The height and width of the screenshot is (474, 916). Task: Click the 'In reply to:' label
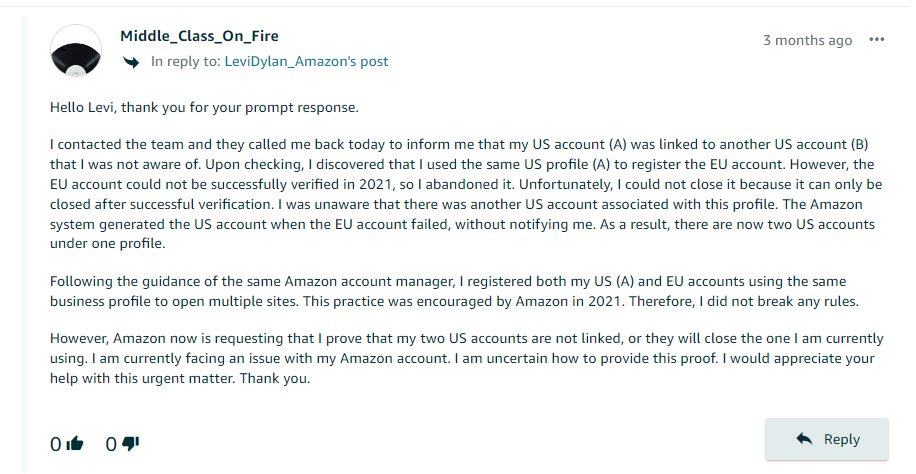point(186,61)
